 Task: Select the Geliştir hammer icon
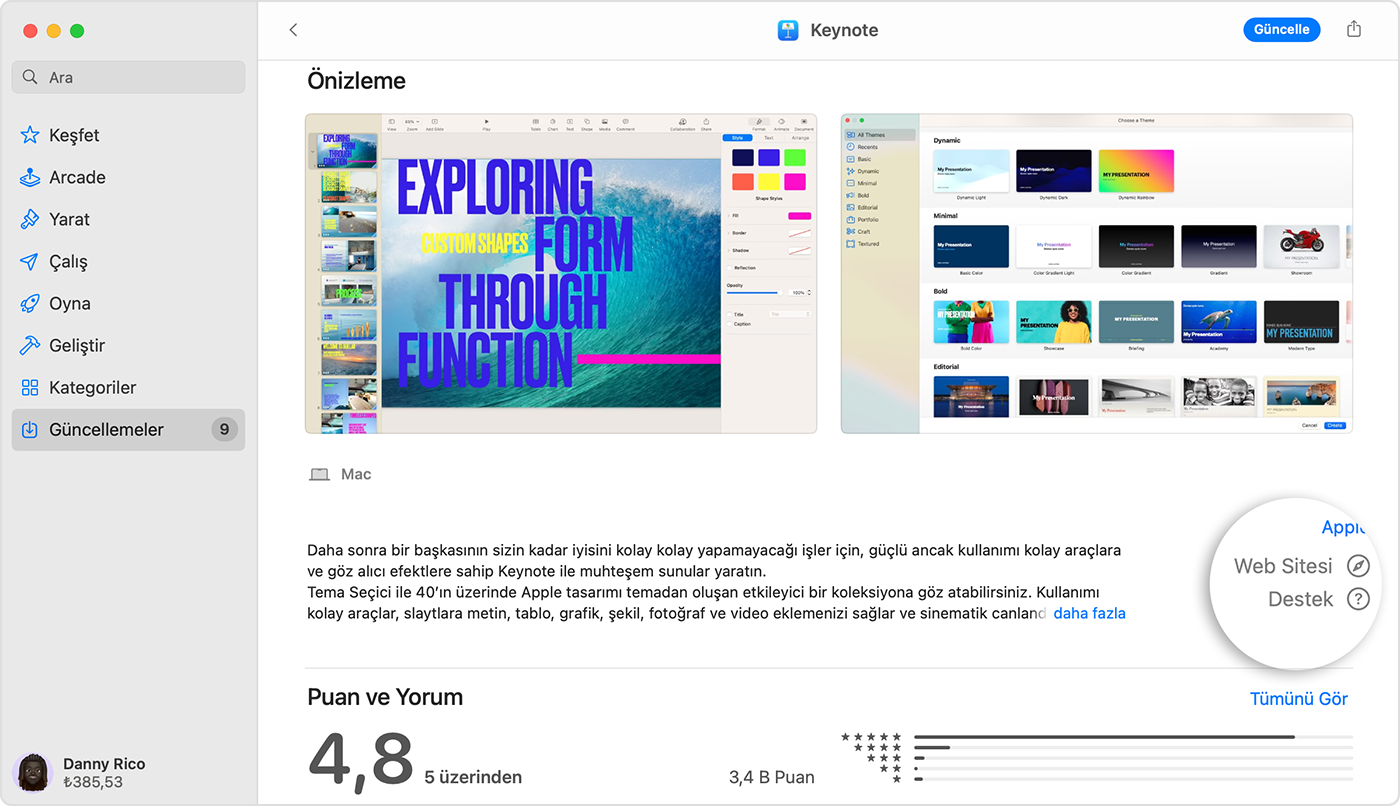point(30,345)
